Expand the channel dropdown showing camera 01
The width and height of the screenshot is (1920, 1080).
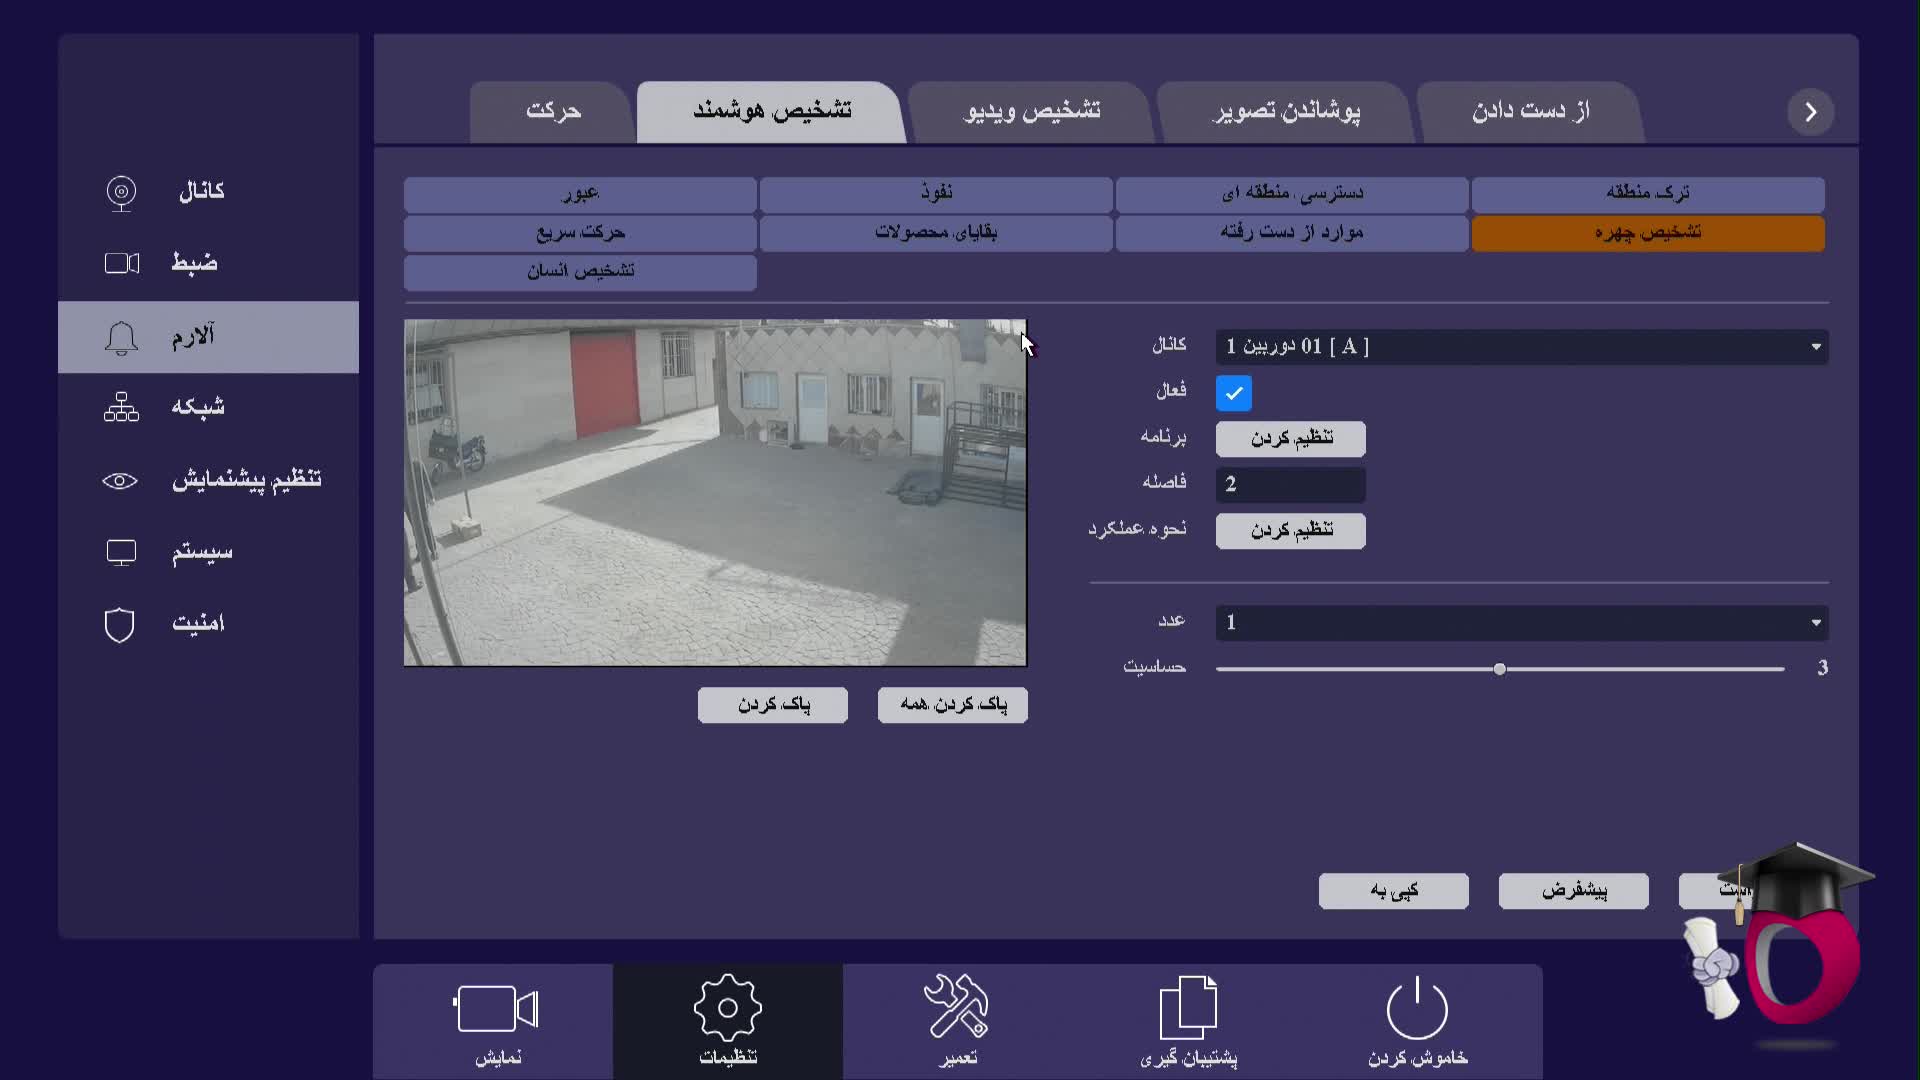[x=1521, y=347]
